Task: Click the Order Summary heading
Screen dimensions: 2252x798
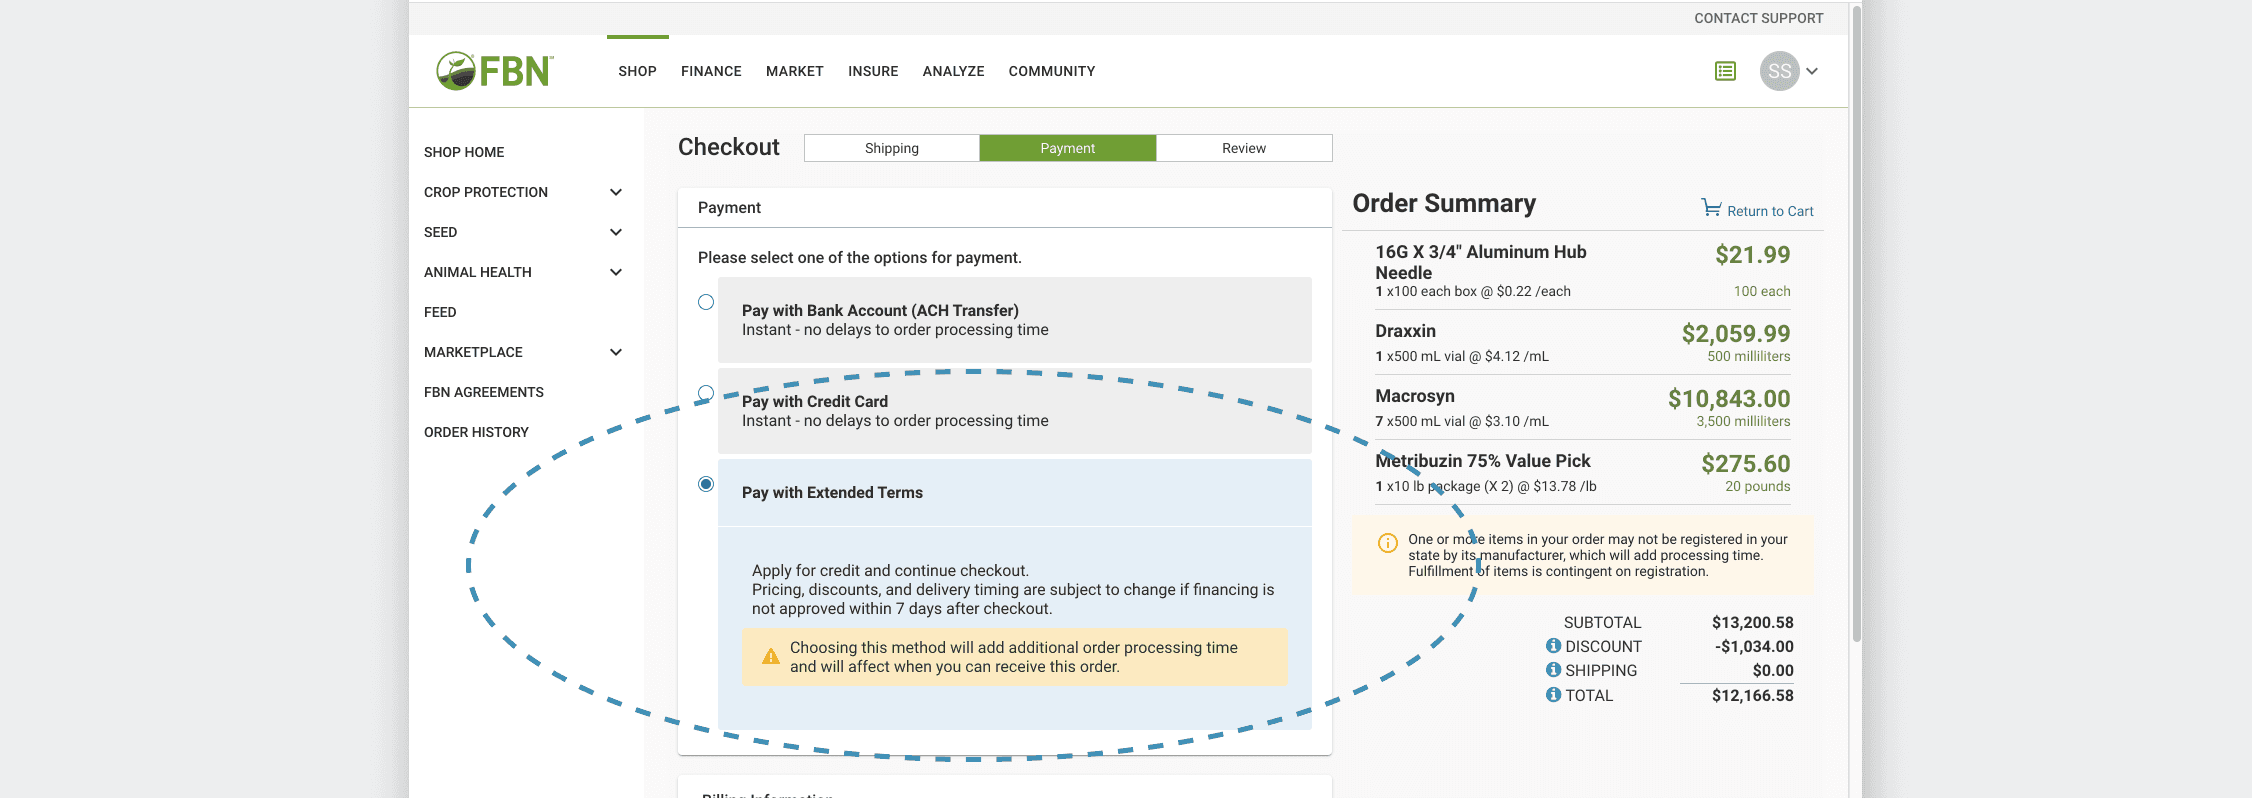Action: pos(1444,203)
